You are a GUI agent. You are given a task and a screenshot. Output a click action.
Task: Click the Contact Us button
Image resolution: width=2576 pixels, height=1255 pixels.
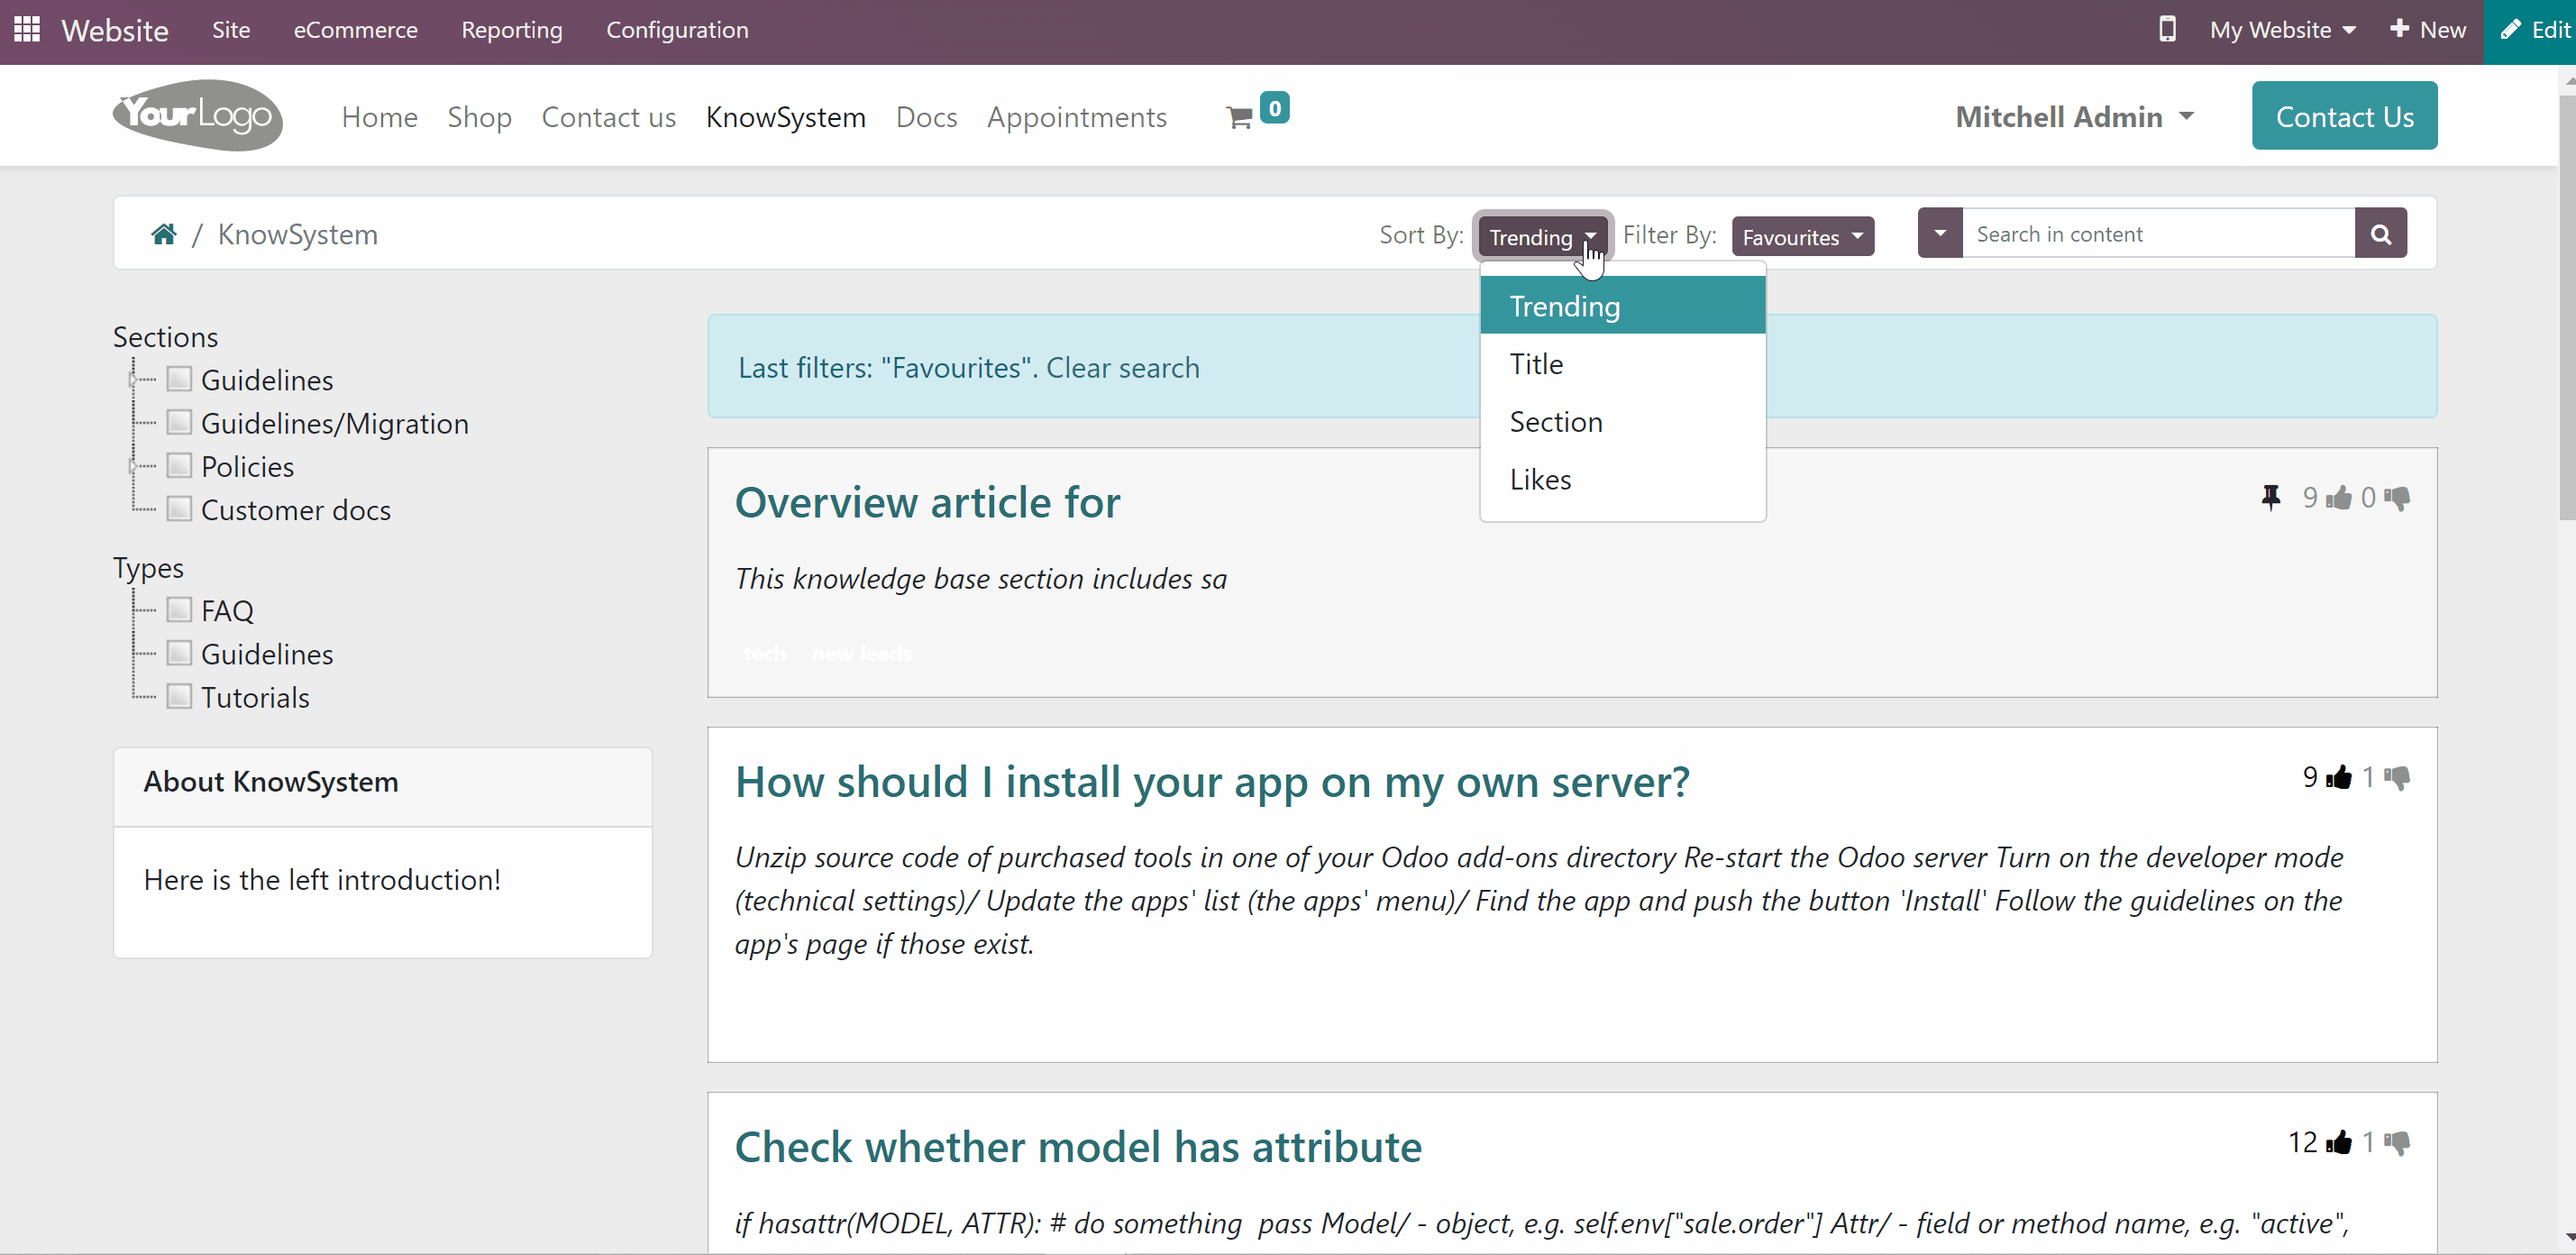click(x=2344, y=116)
